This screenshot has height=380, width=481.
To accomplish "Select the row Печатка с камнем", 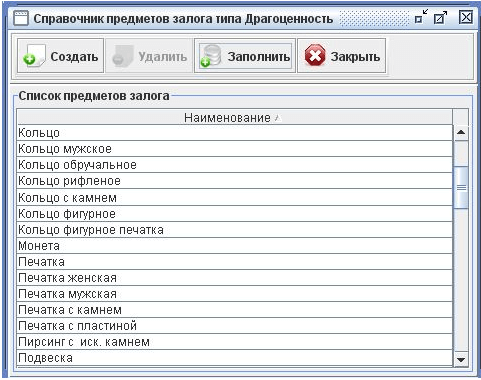I will tap(235, 310).
